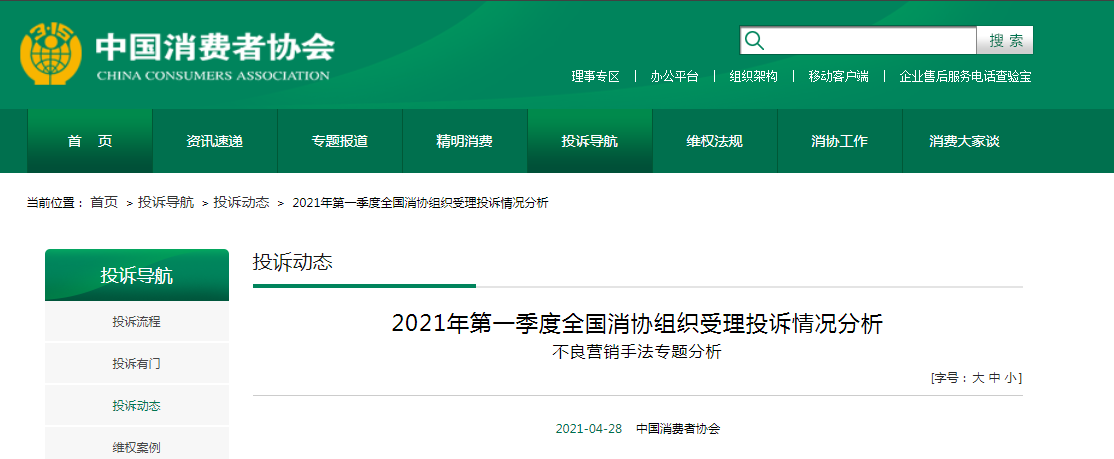The height and width of the screenshot is (459, 1114).
Task: Click subtitle 不良营销手法专题分析
Action: click(637, 352)
